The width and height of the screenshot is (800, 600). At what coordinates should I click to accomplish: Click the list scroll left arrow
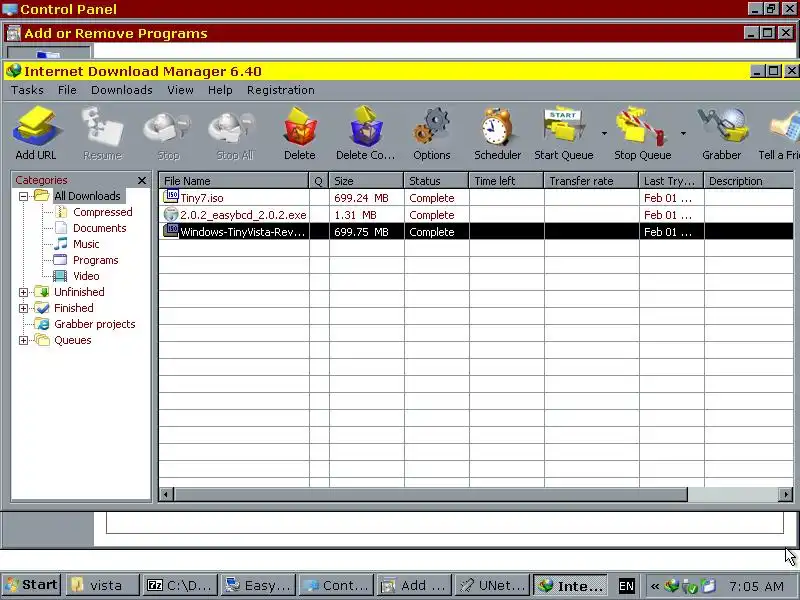[x=166, y=494]
